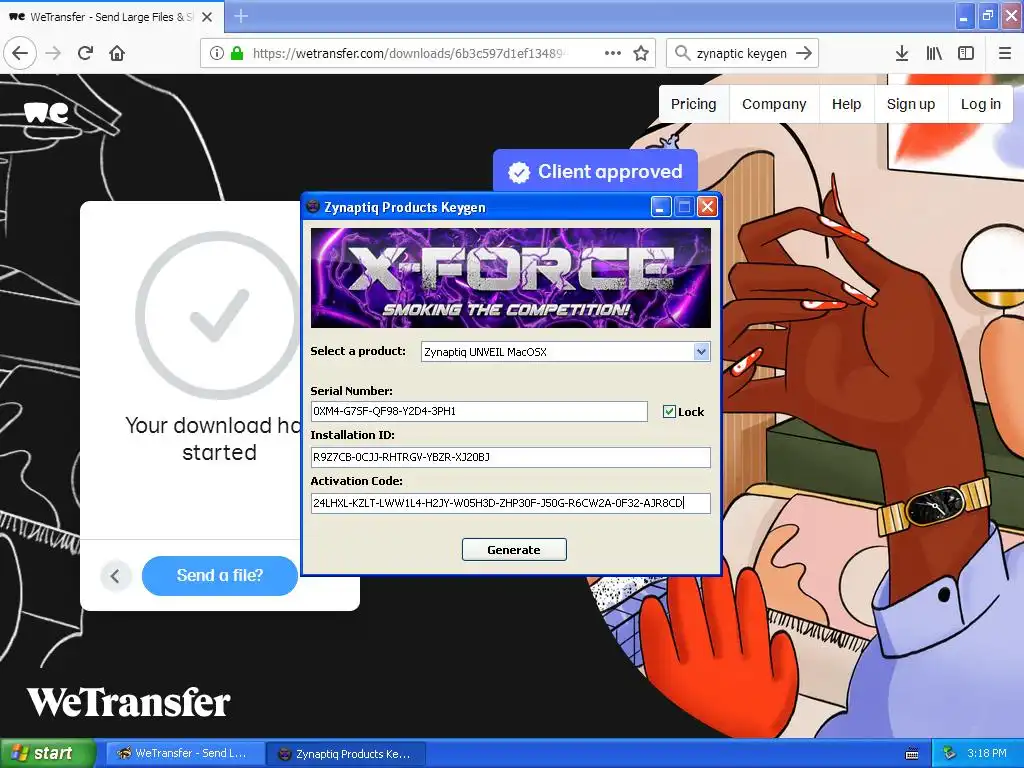This screenshot has height=768, width=1024.
Task: Close the Zynaptiq Products Keygen window
Action: coord(707,207)
